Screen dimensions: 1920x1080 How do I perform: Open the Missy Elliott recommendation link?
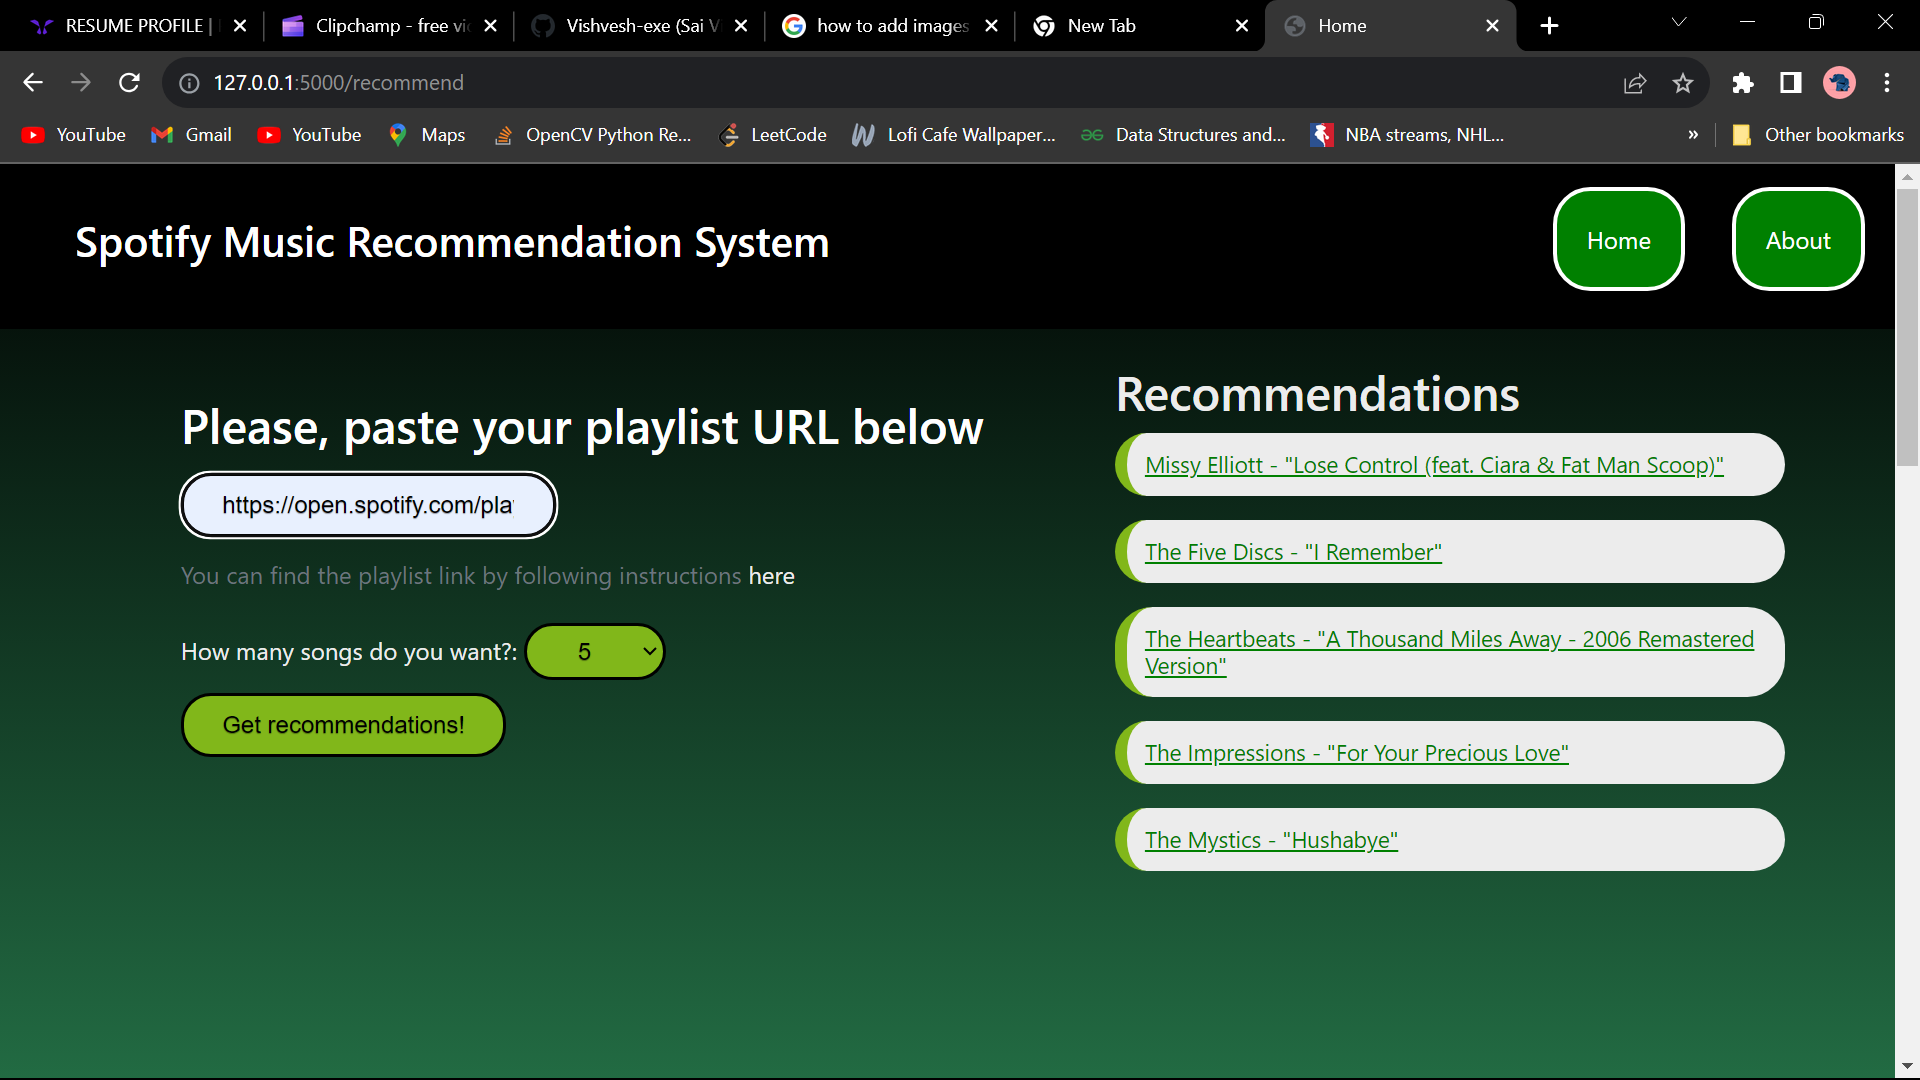(x=1434, y=464)
